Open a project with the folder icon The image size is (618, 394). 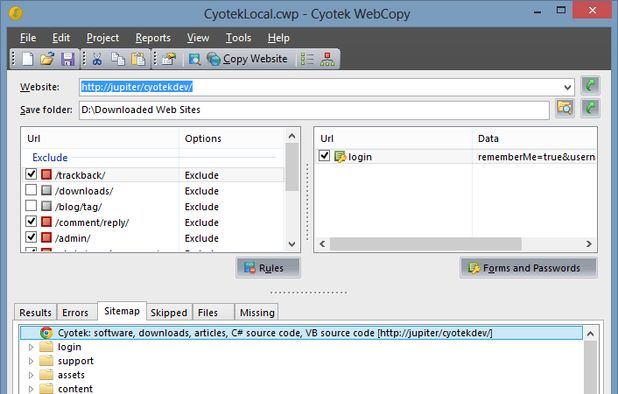tap(47, 59)
